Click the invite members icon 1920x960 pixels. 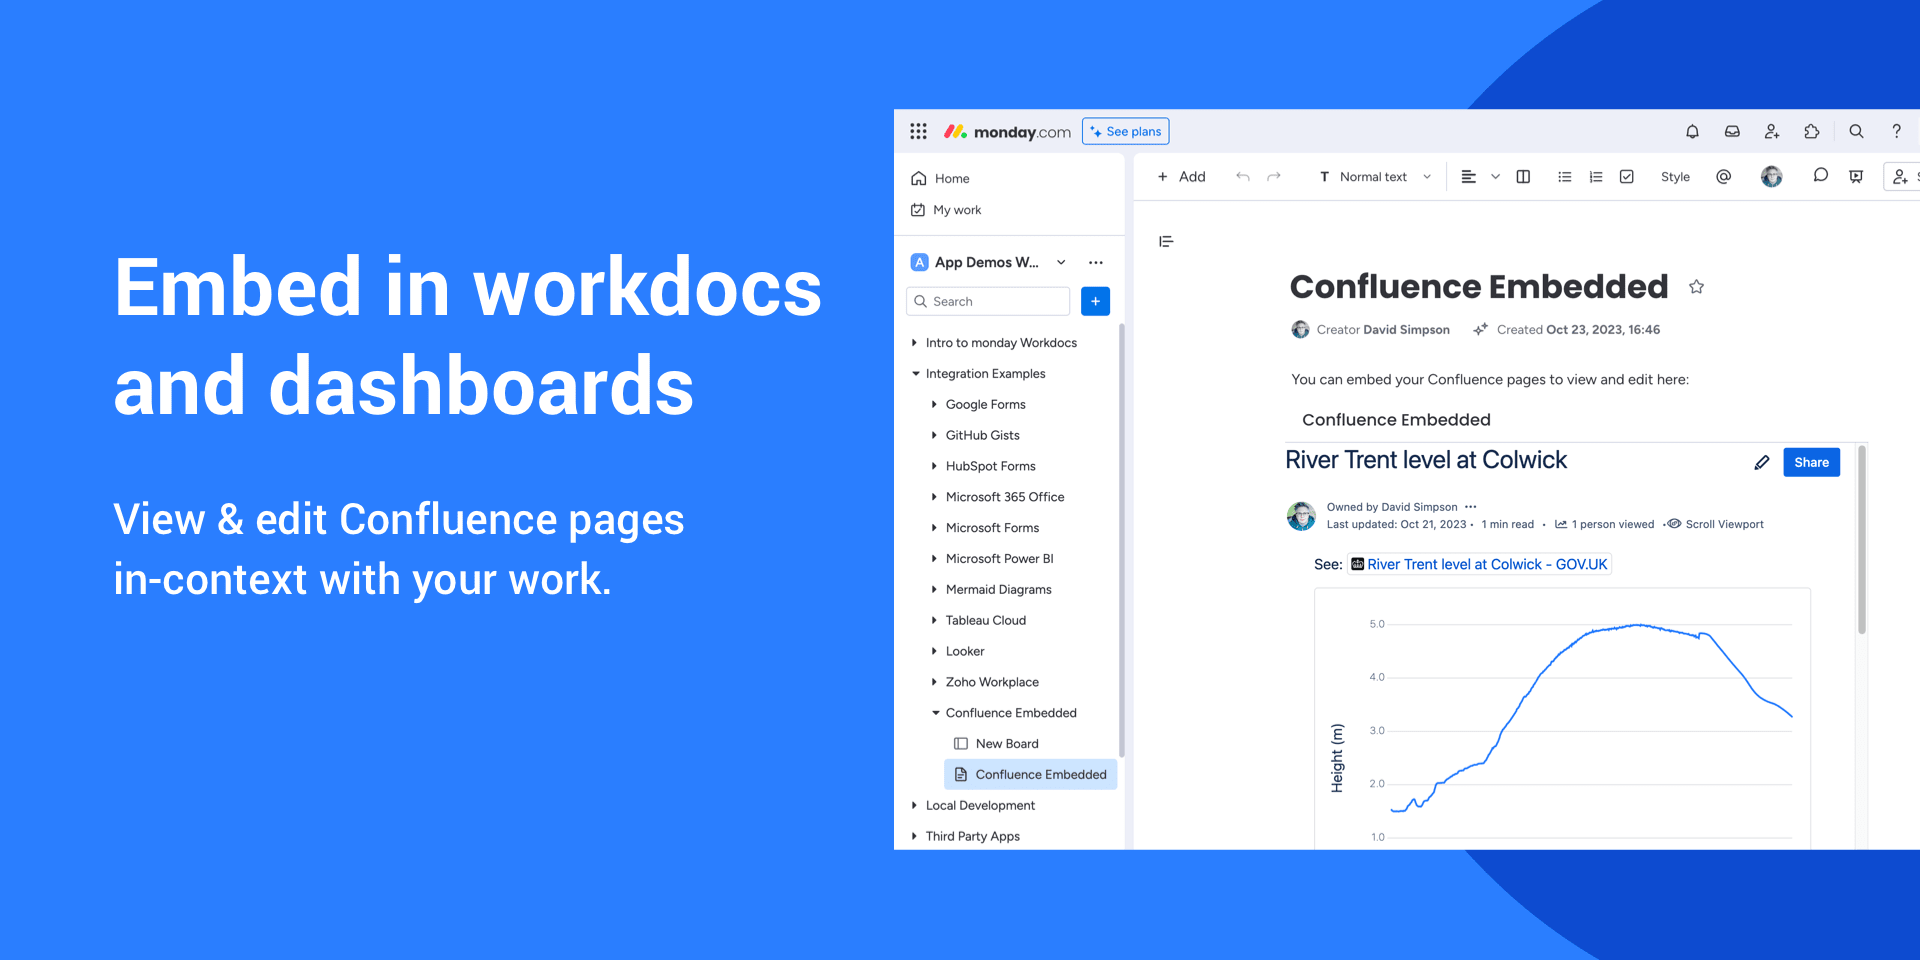1772,131
